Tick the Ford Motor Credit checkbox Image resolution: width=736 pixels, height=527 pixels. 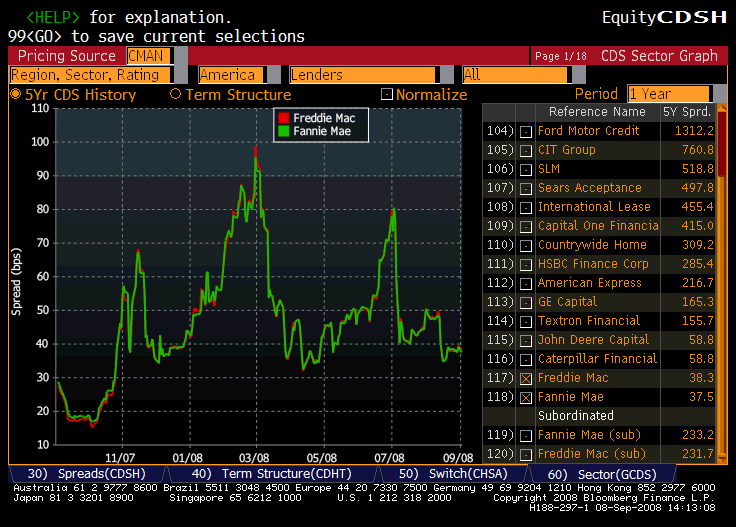pos(526,131)
